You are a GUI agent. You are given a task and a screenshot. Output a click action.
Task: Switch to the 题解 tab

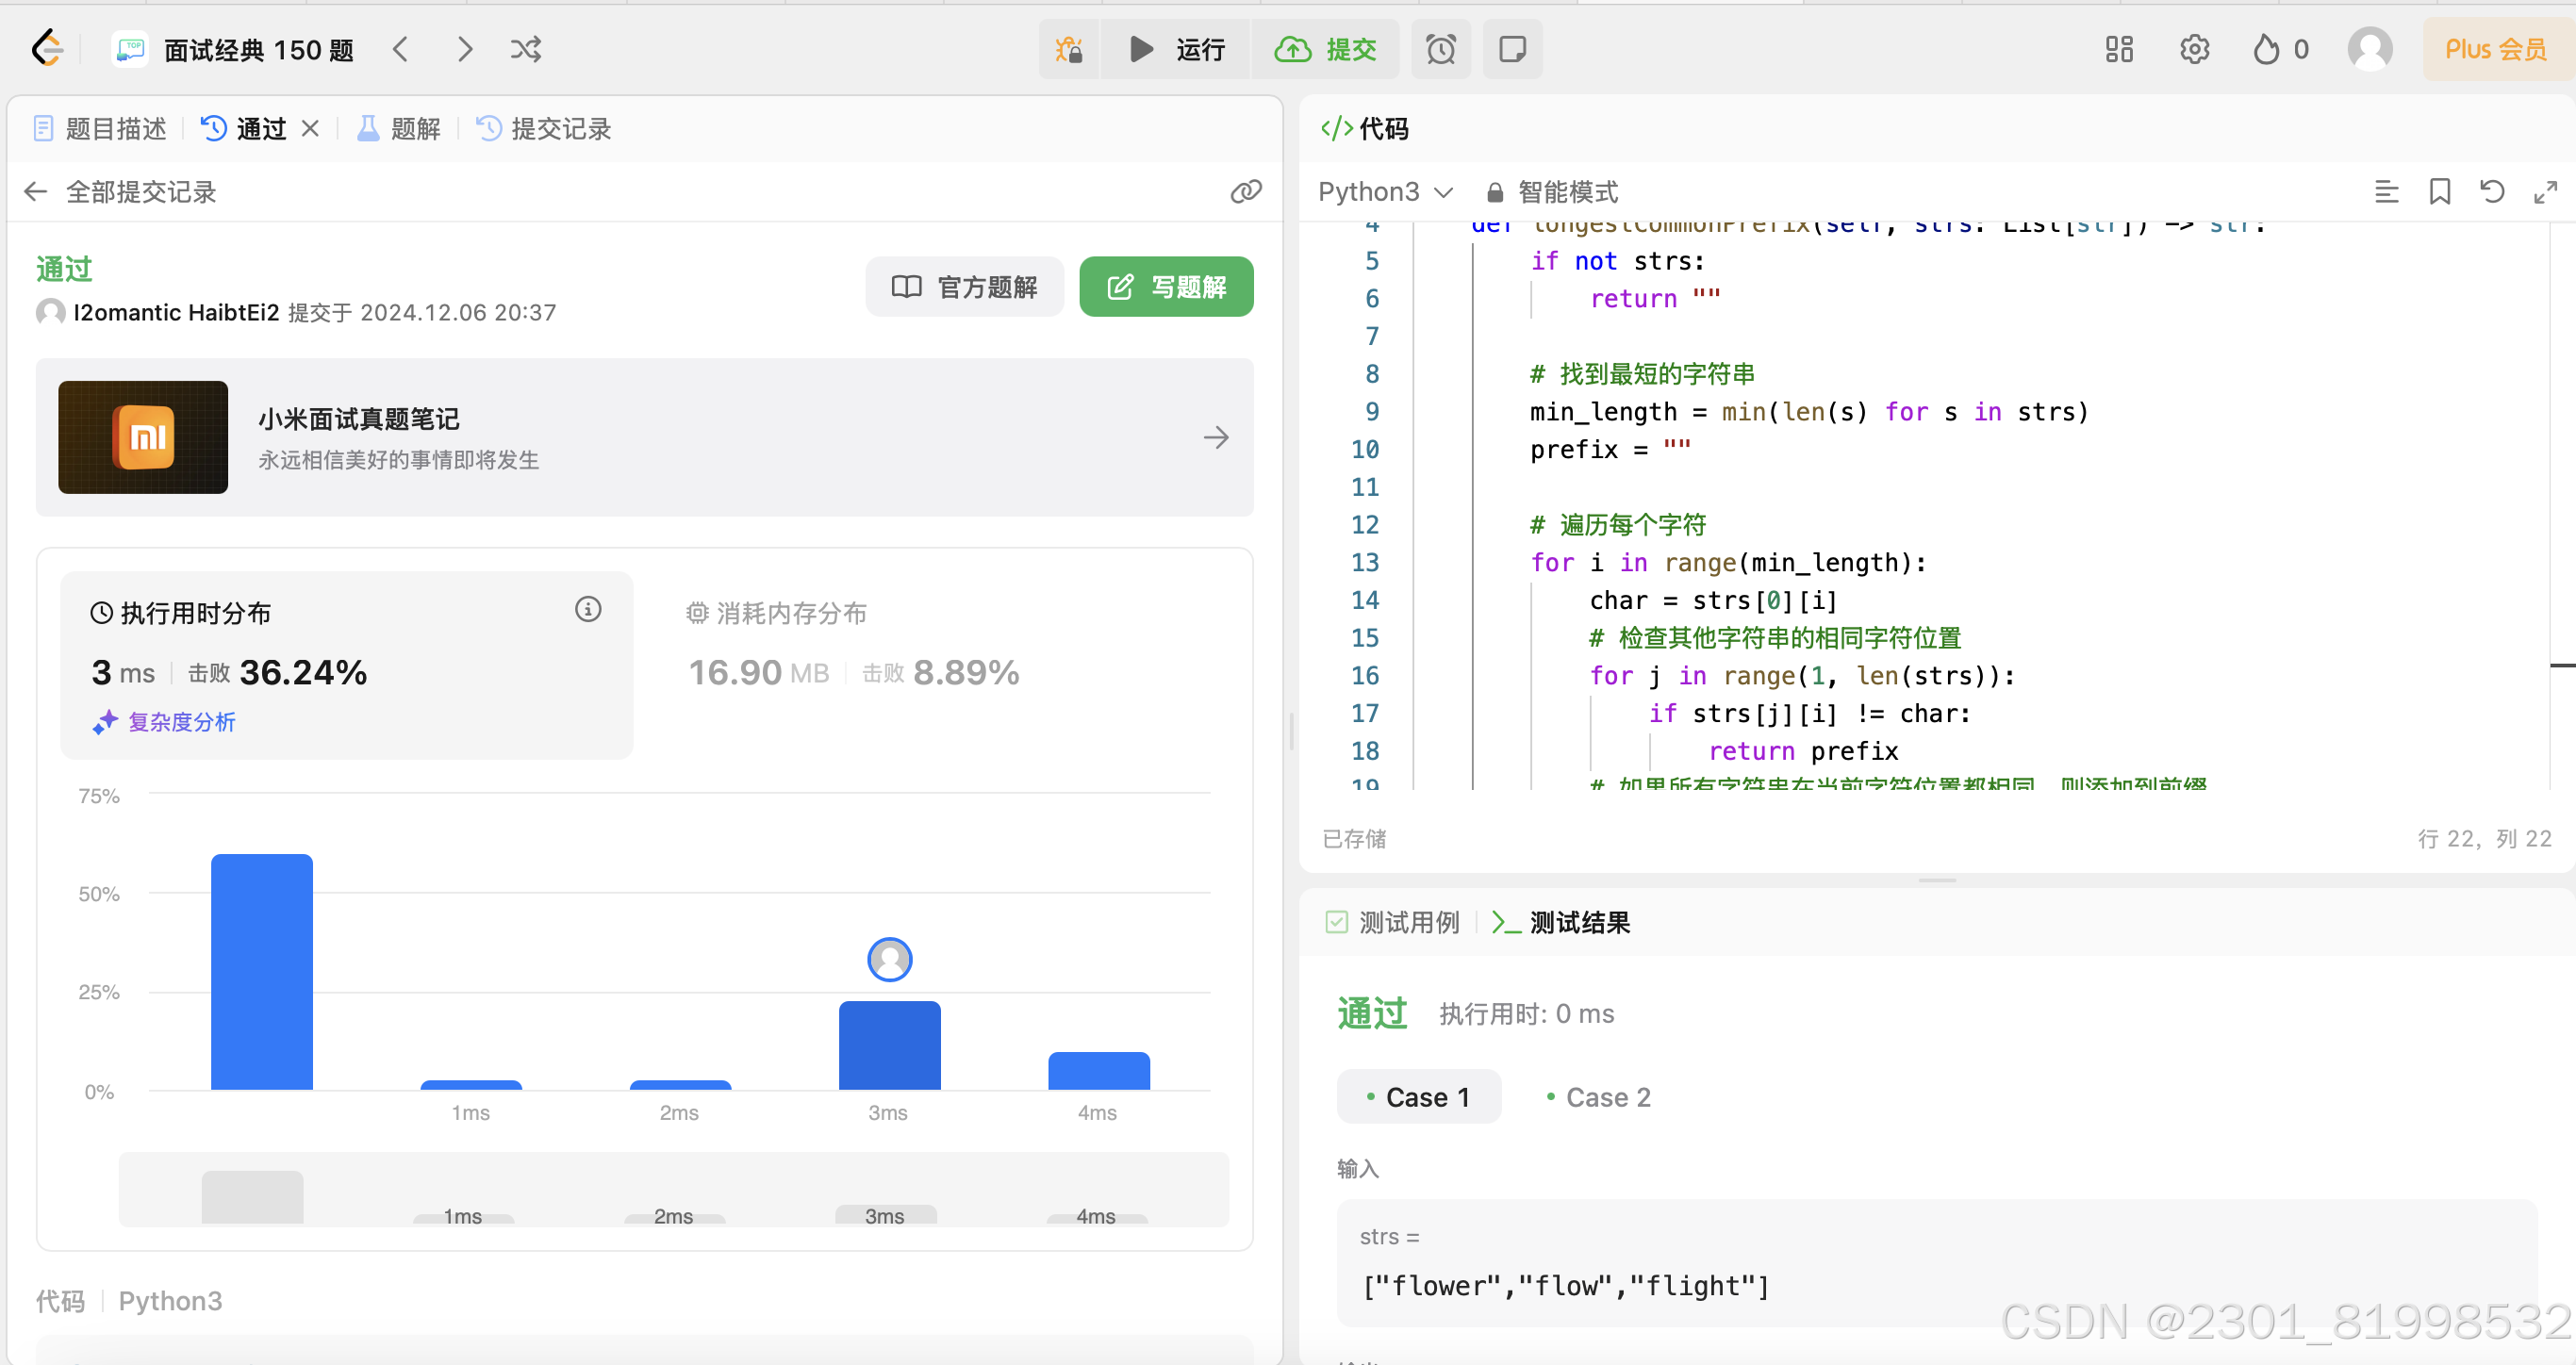399,129
